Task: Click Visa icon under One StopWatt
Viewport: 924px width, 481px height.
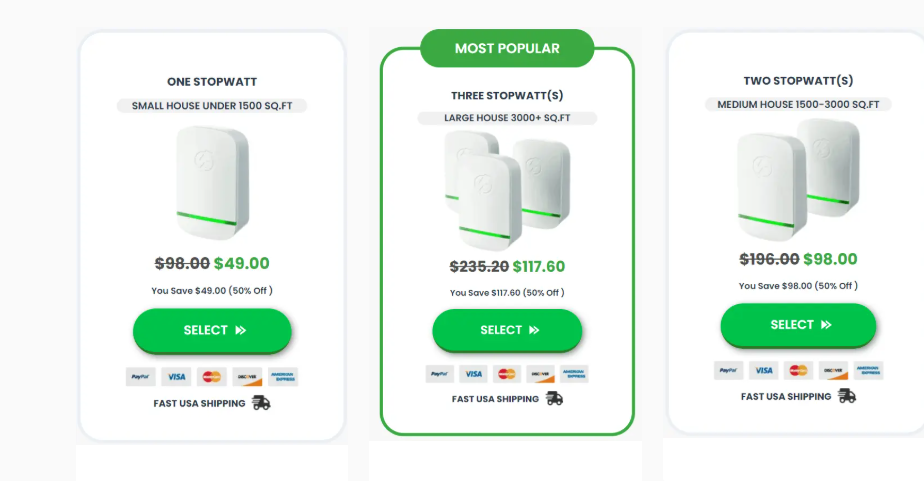Action: (x=176, y=377)
